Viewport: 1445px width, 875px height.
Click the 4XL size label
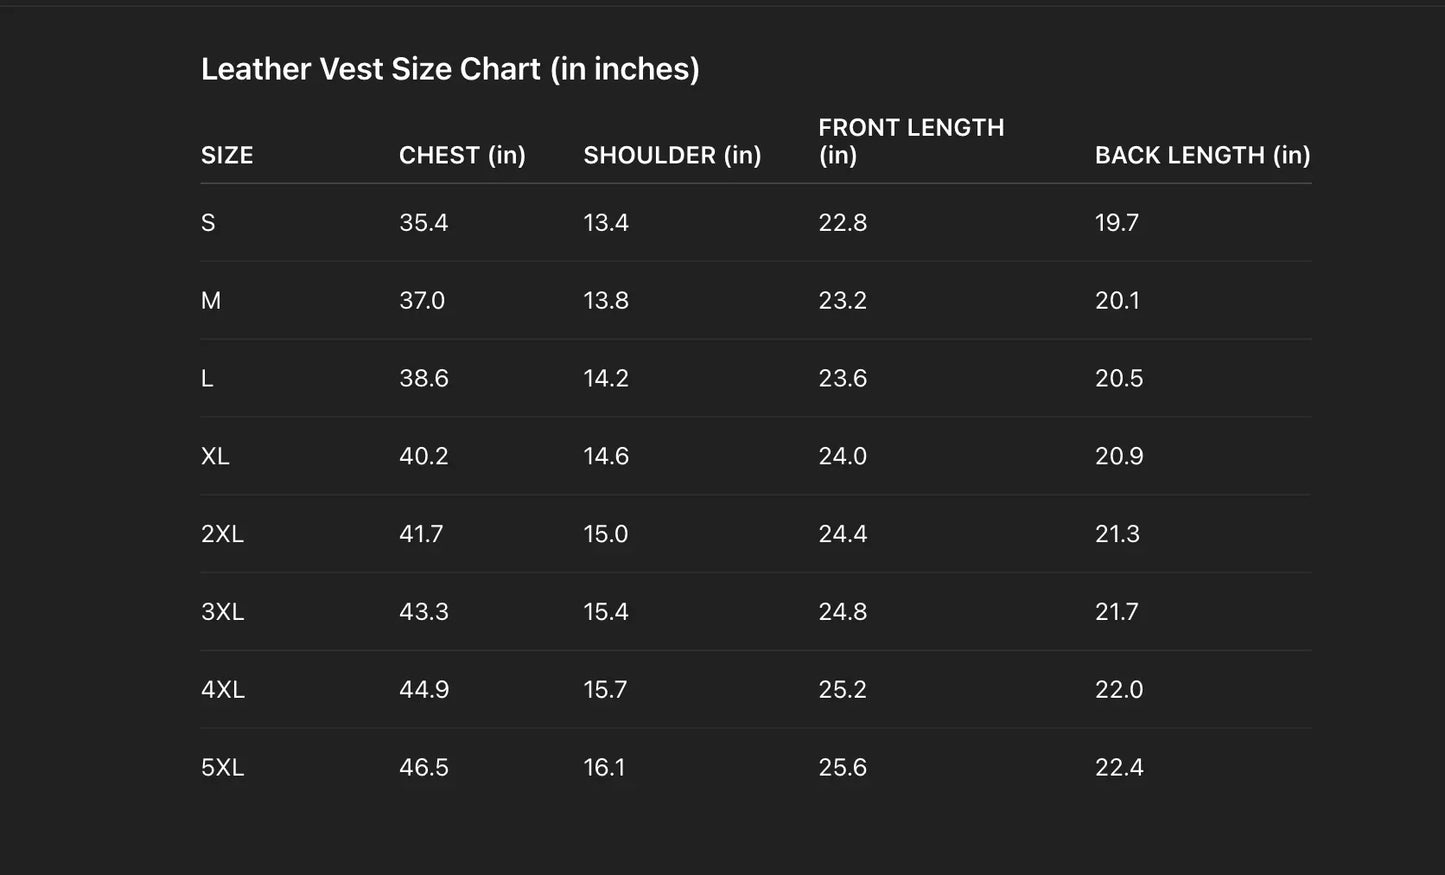tap(222, 690)
